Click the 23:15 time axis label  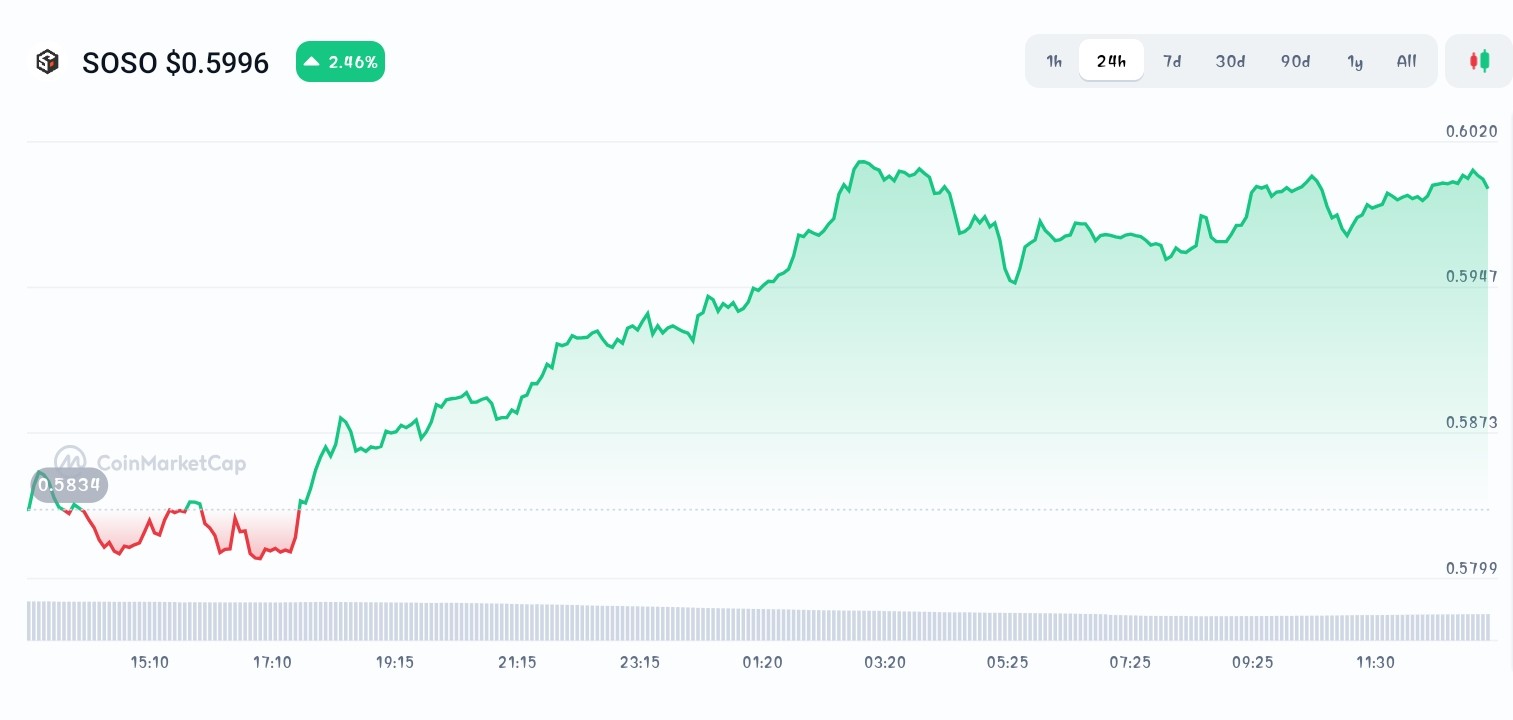(640, 662)
